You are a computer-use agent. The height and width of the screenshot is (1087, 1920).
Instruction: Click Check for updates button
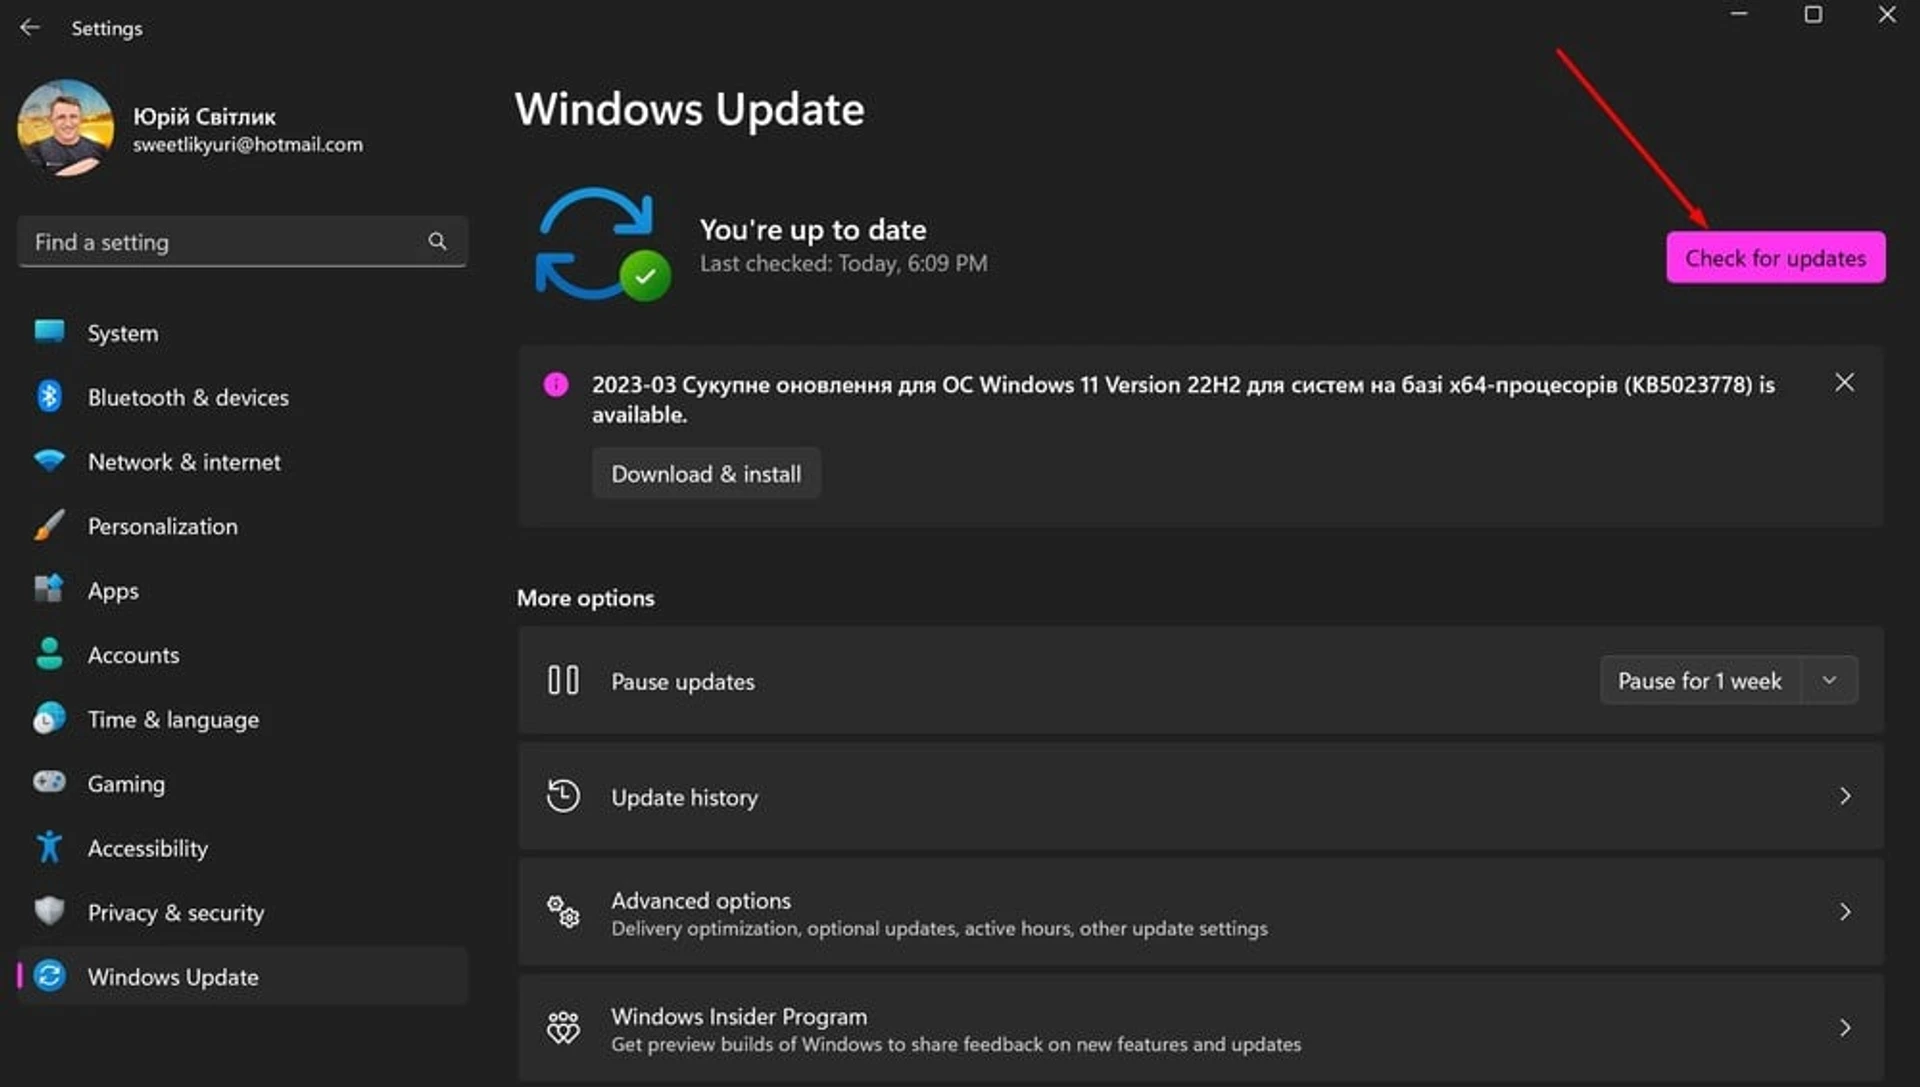pyautogui.click(x=1775, y=258)
